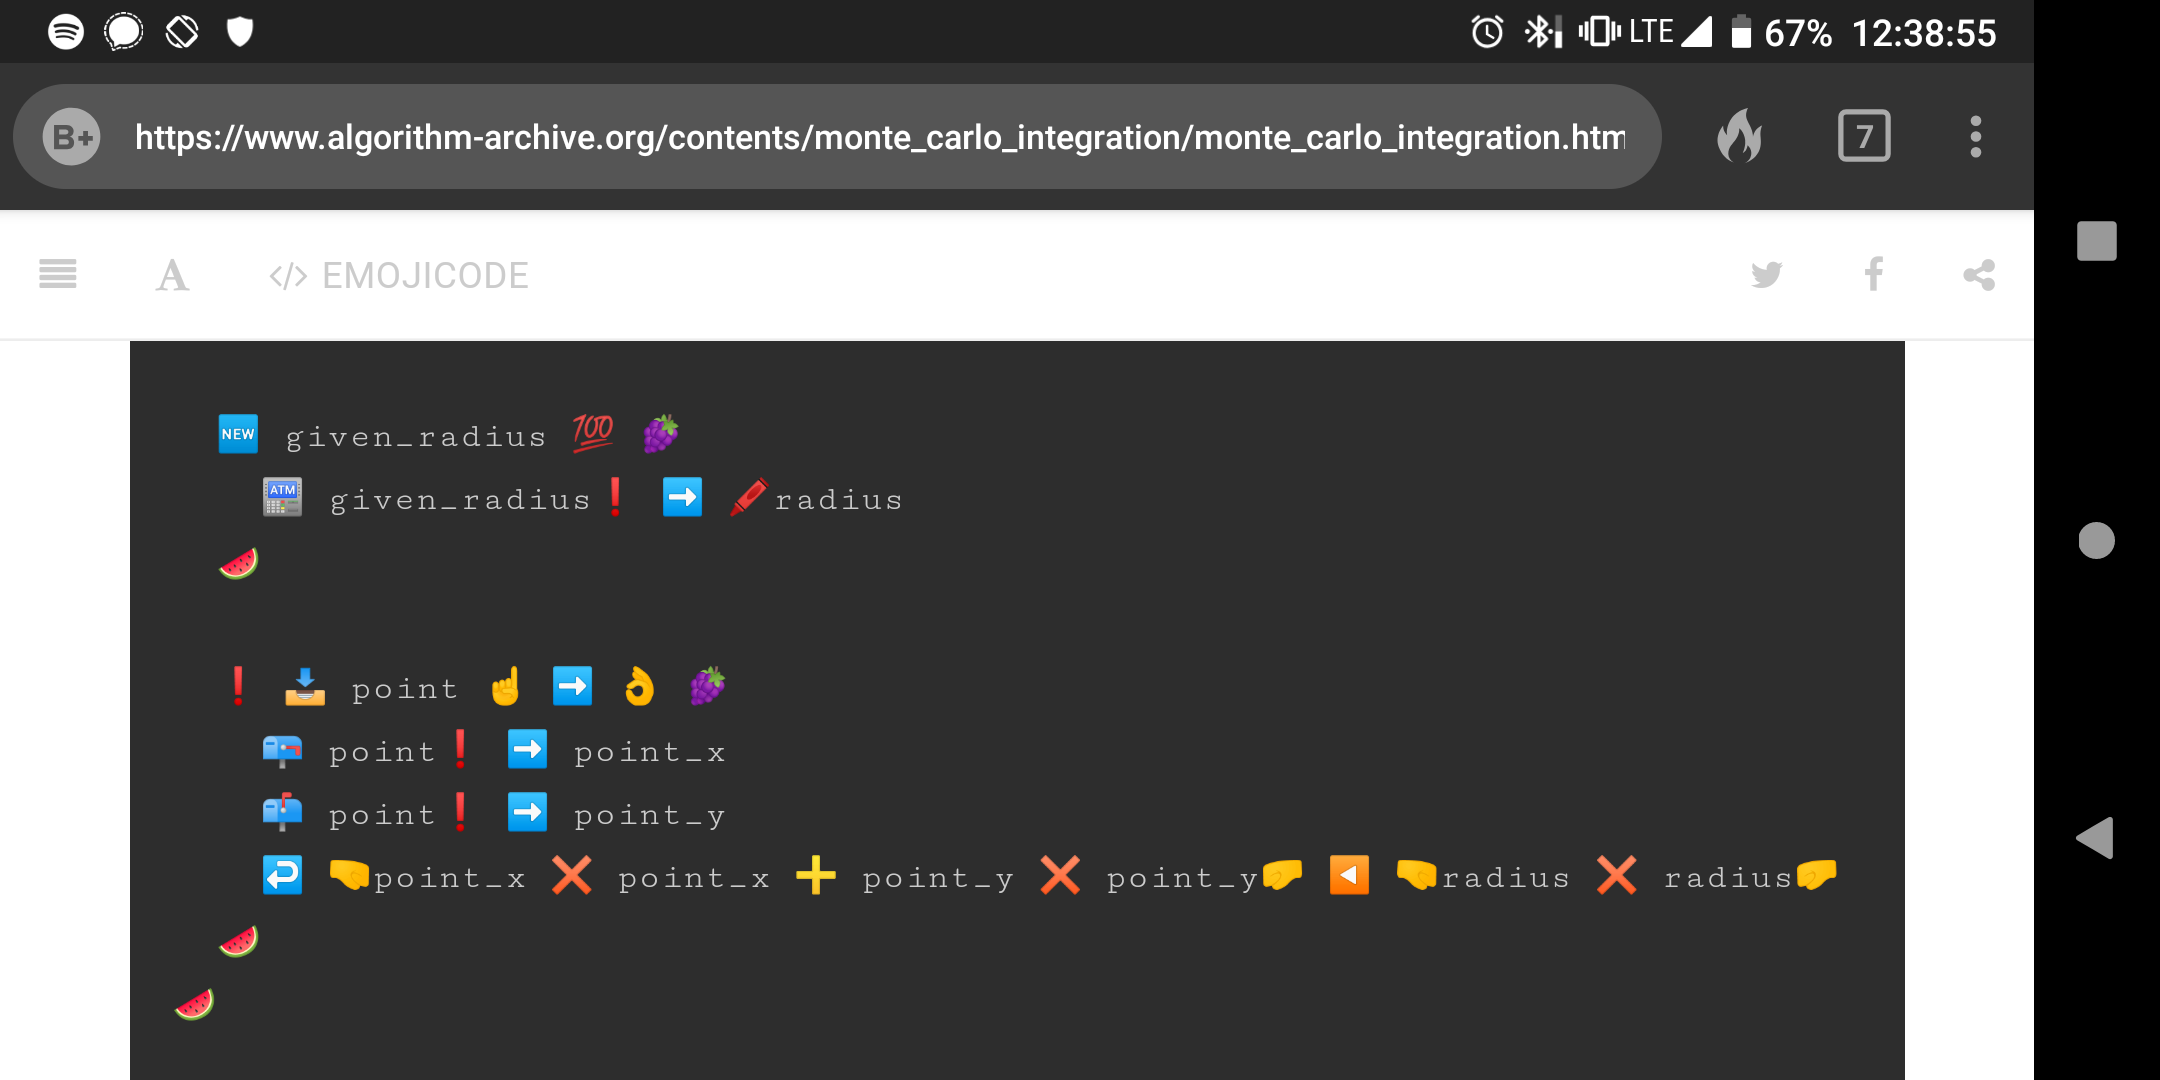The height and width of the screenshot is (1080, 2160).
Task: Tap the ATM emoji in the code block
Action: pos(282,497)
